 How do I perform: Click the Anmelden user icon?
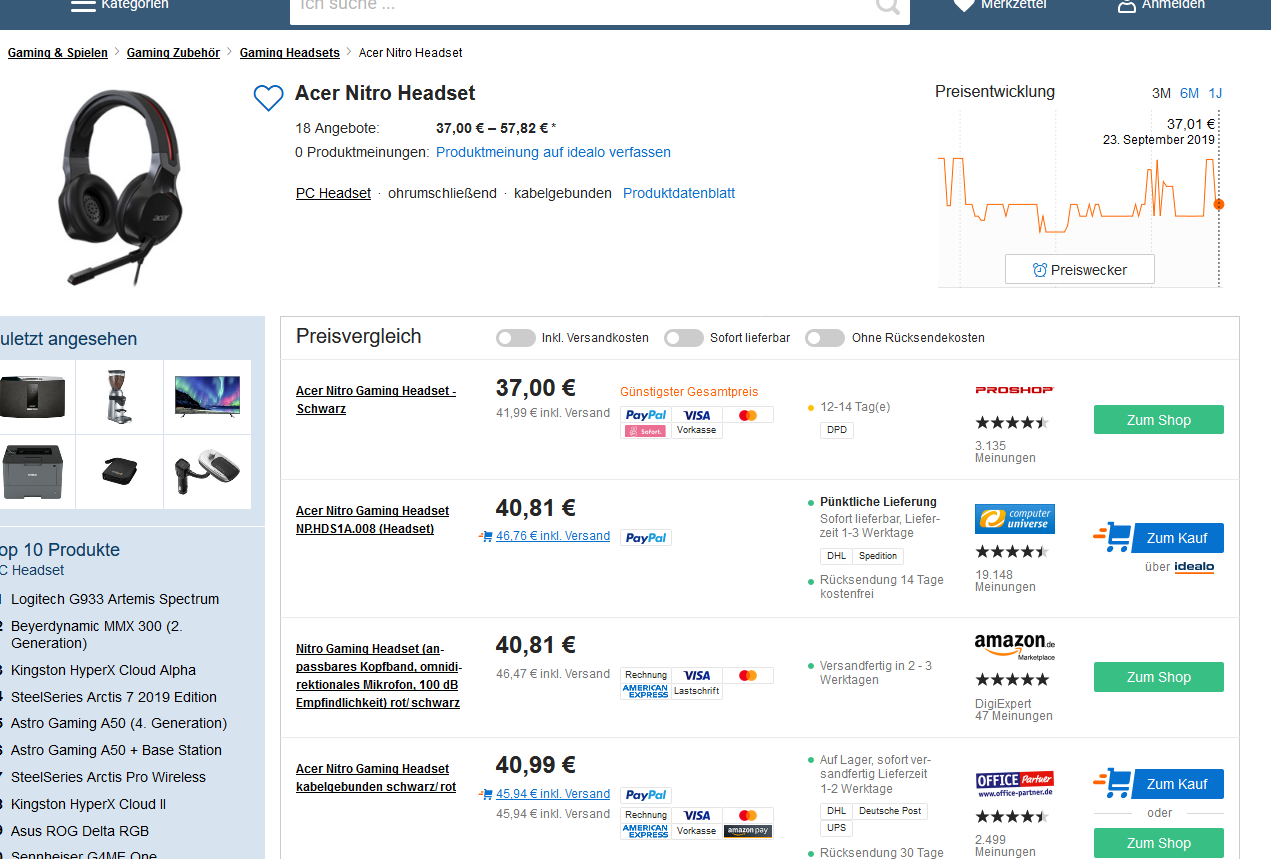point(1126,5)
